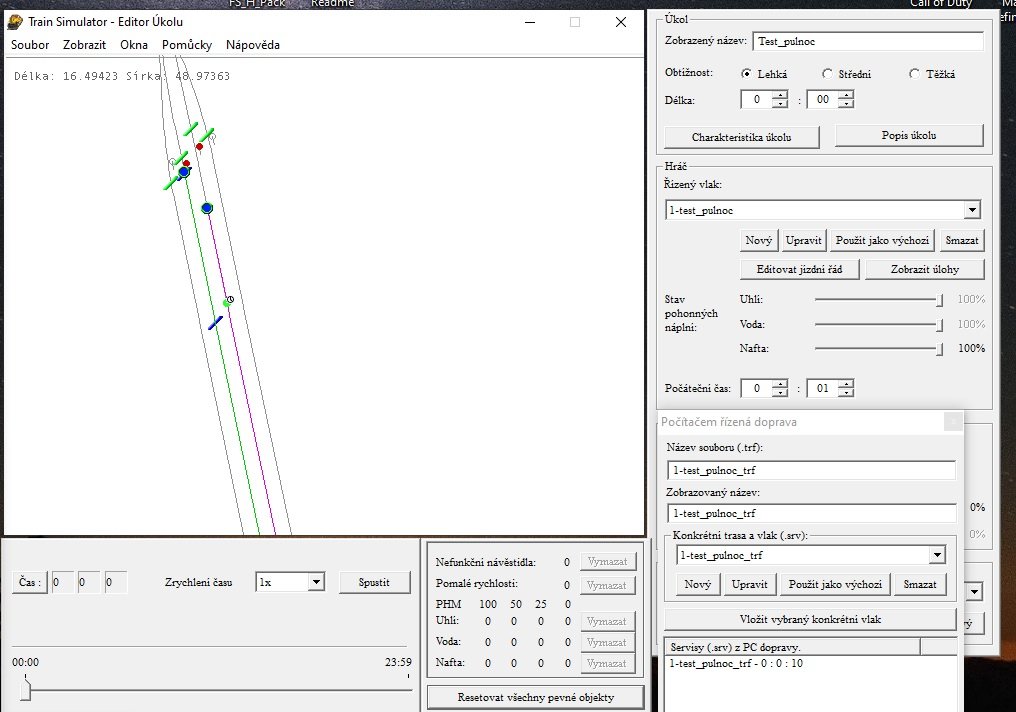Viewport: 1016px width, 712px height.
Task: Open the Soubor menu
Action: [x=30, y=45]
